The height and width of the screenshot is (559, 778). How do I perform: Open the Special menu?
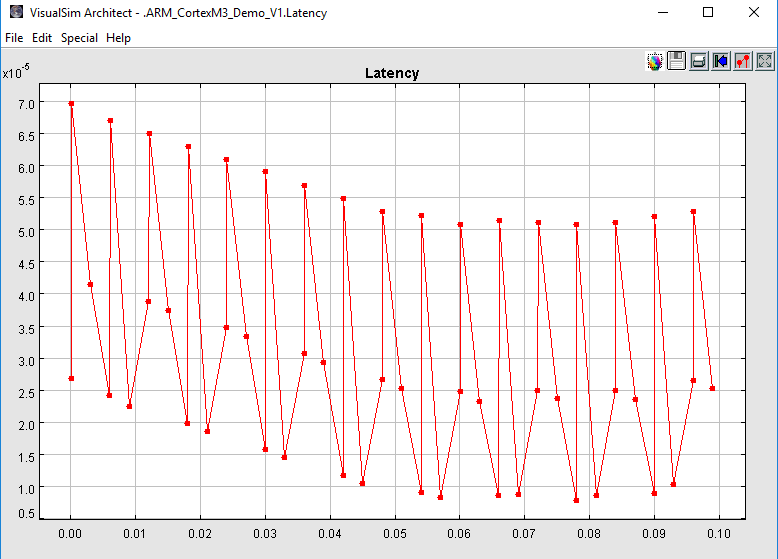79,38
